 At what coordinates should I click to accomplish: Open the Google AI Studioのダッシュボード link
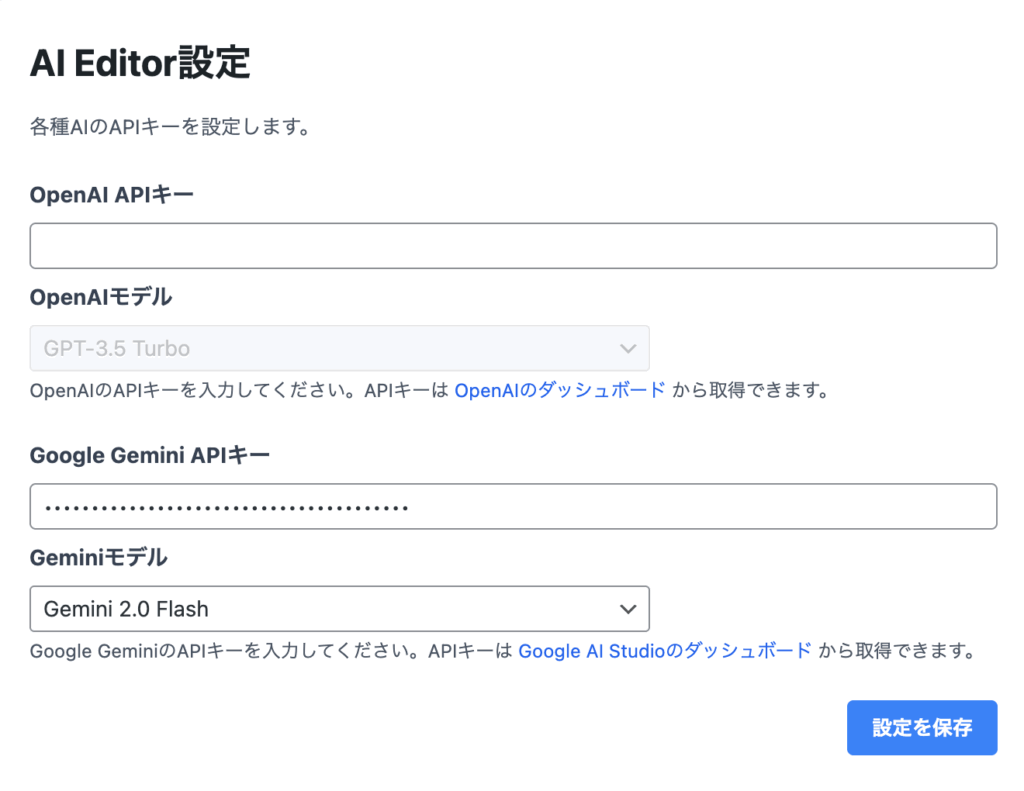tap(665, 651)
